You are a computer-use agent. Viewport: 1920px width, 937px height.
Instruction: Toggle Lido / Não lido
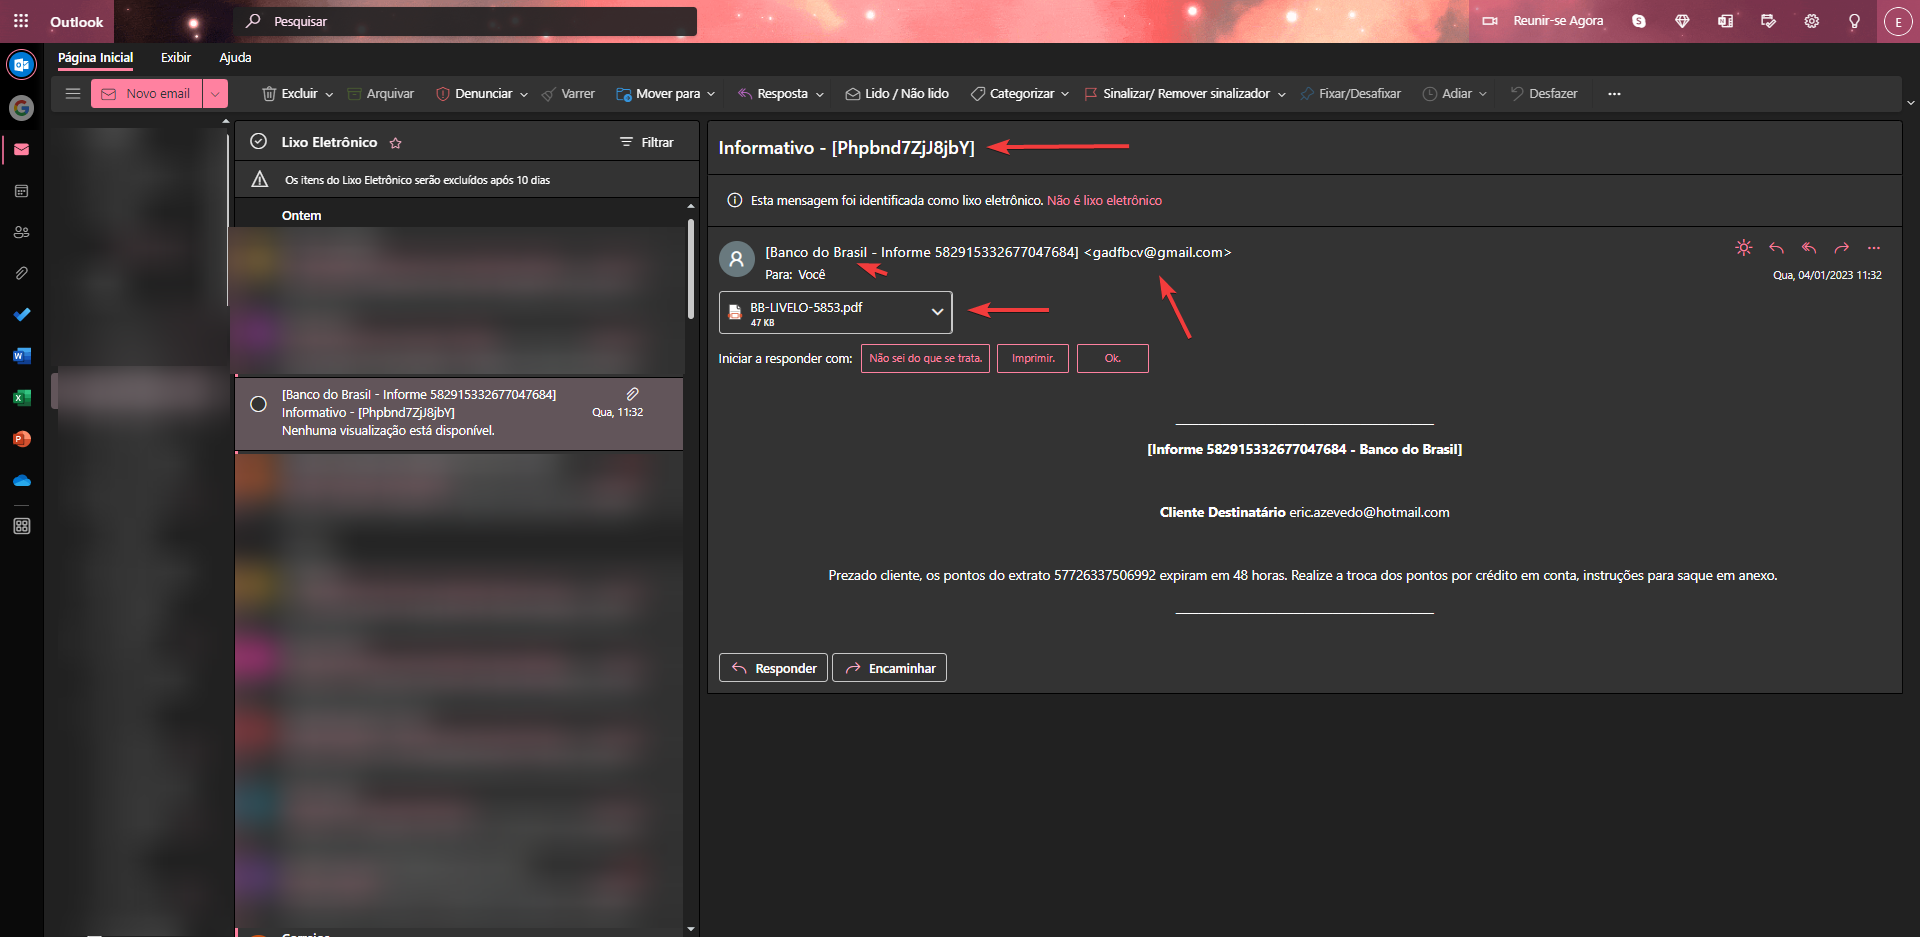tap(897, 93)
